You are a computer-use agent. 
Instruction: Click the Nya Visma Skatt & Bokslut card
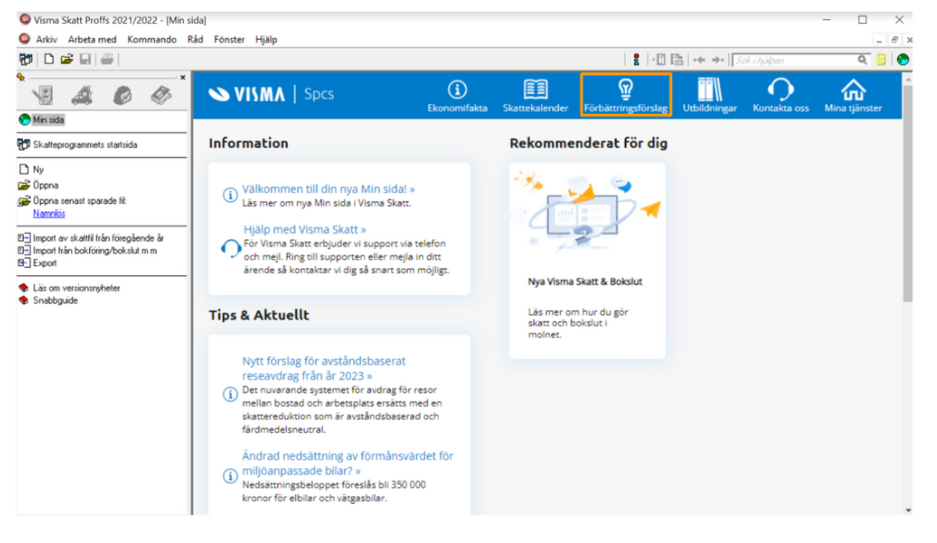pos(587,260)
